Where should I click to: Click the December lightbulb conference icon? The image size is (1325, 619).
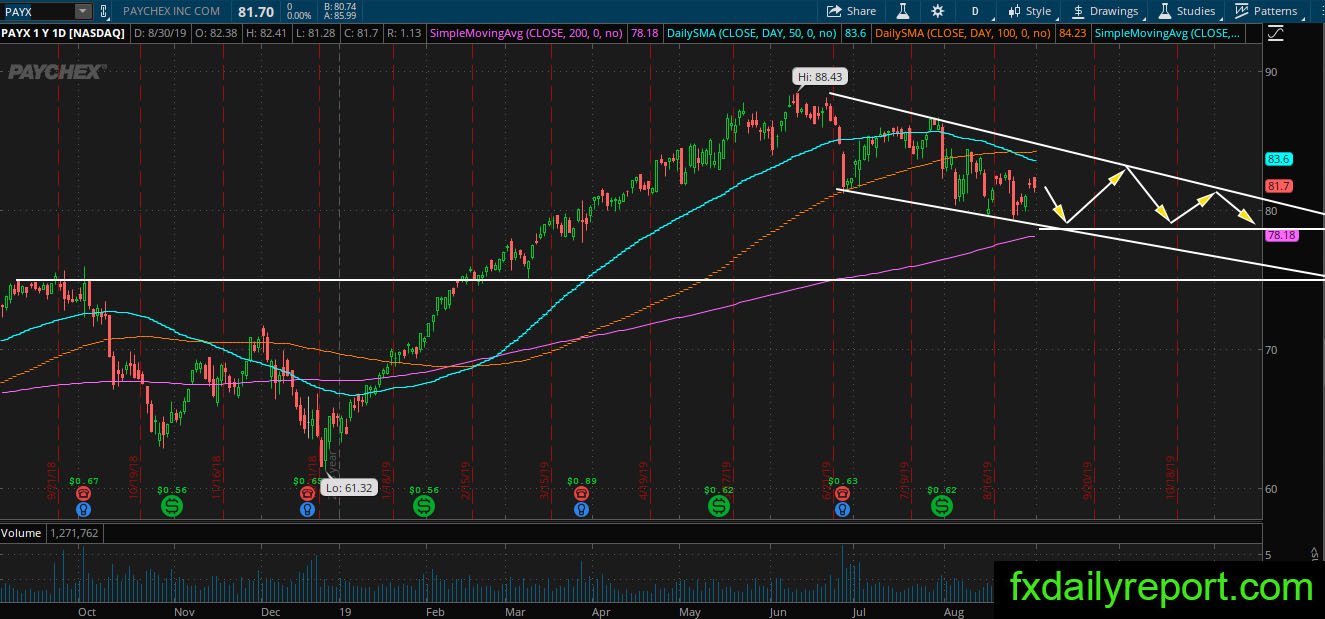(x=308, y=509)
